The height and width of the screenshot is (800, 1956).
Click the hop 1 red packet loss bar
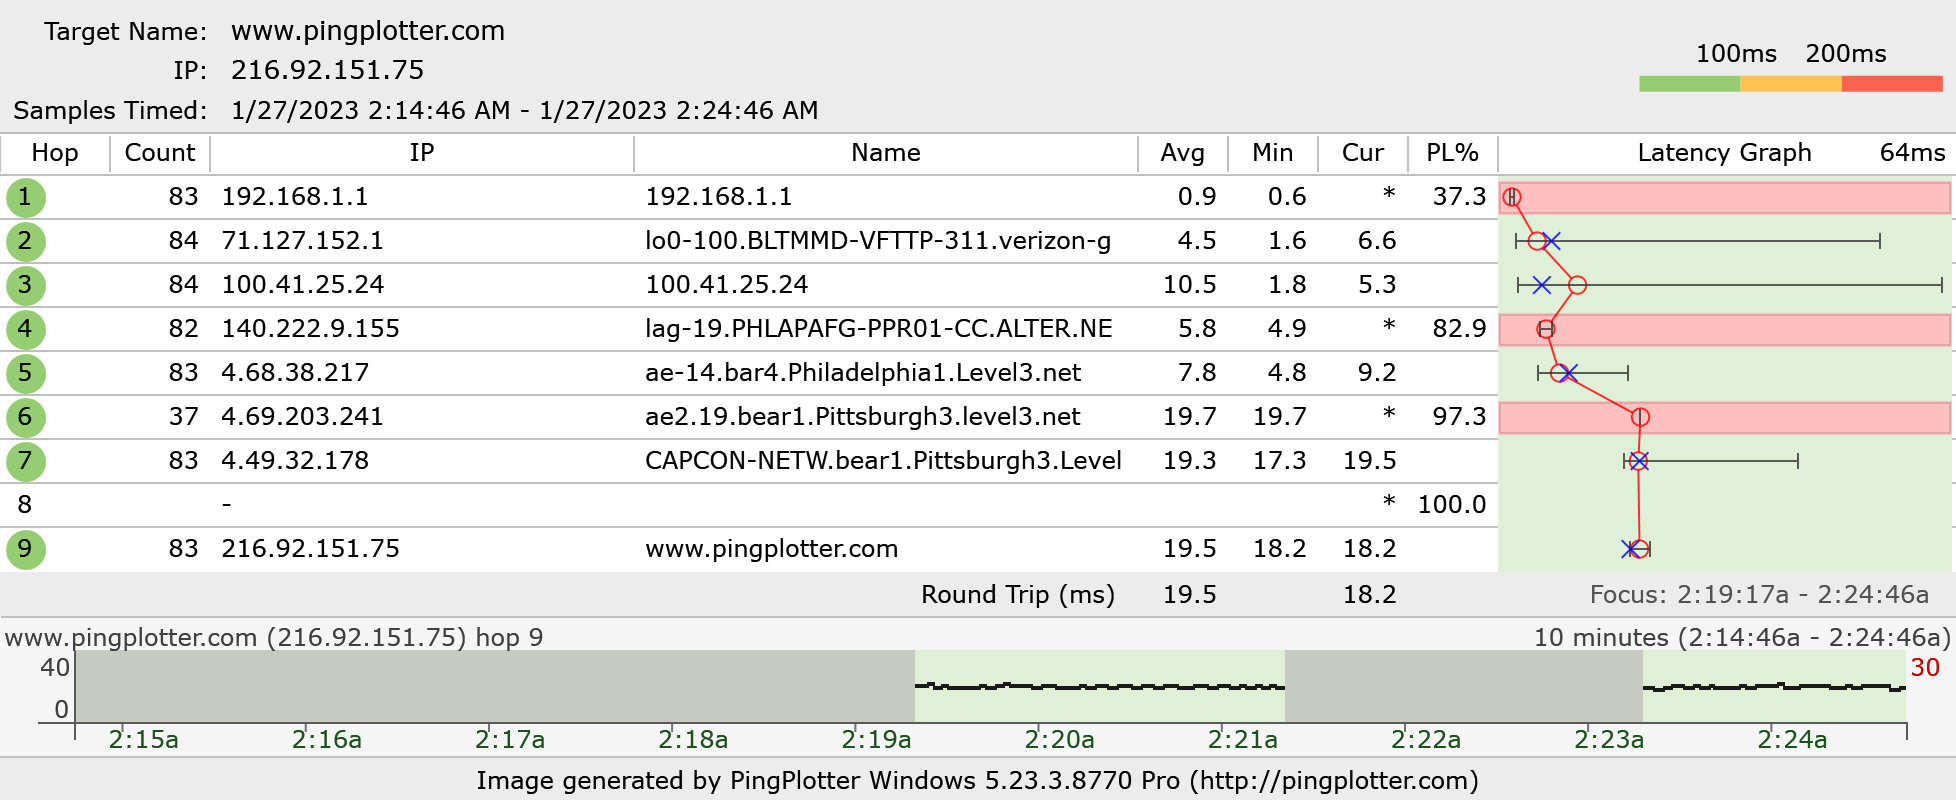click(x=1725, y=197)
